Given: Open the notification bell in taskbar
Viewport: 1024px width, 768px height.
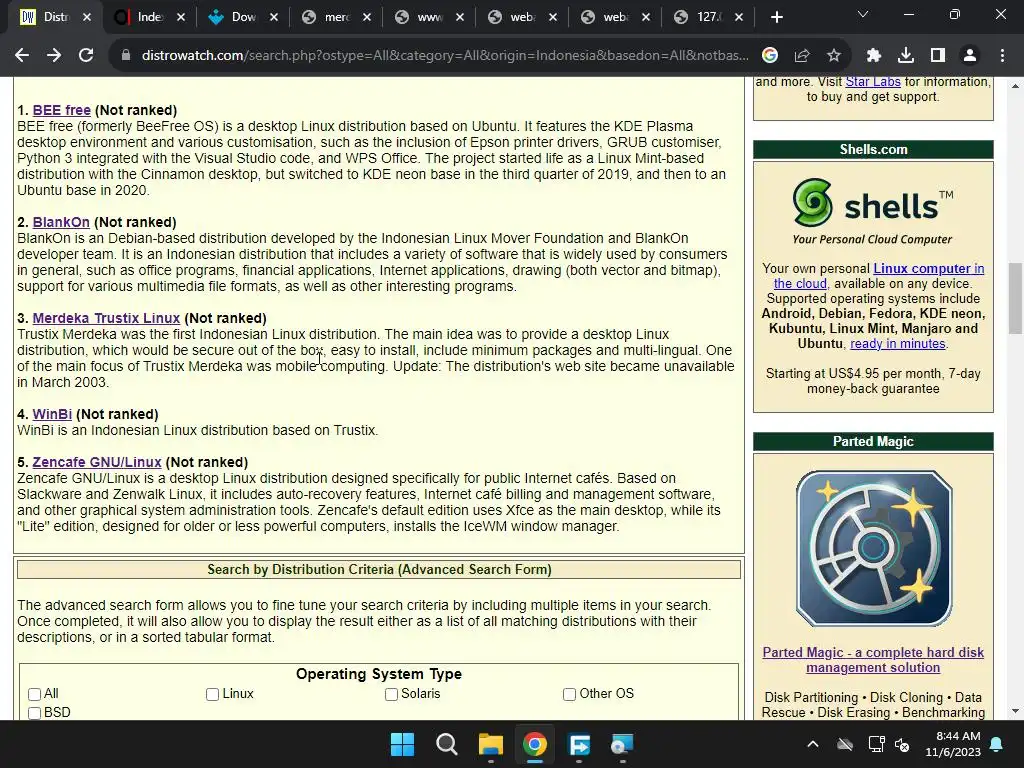Looking at the screenshot, I should tap(997, 744).
